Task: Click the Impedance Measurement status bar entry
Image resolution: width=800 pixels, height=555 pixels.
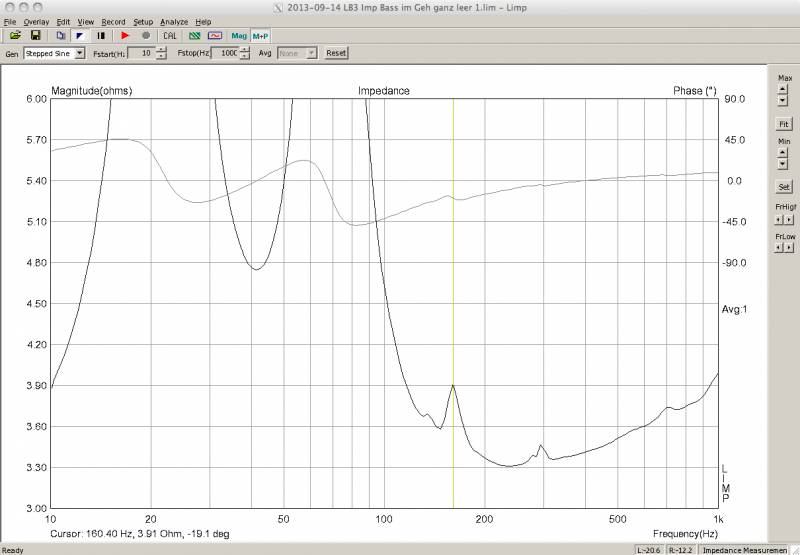Action: [744, 550]
